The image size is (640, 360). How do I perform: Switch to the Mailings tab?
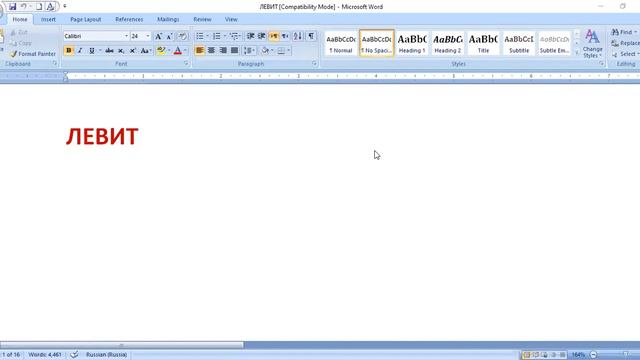pyautogui.click(x=168, y=19)
